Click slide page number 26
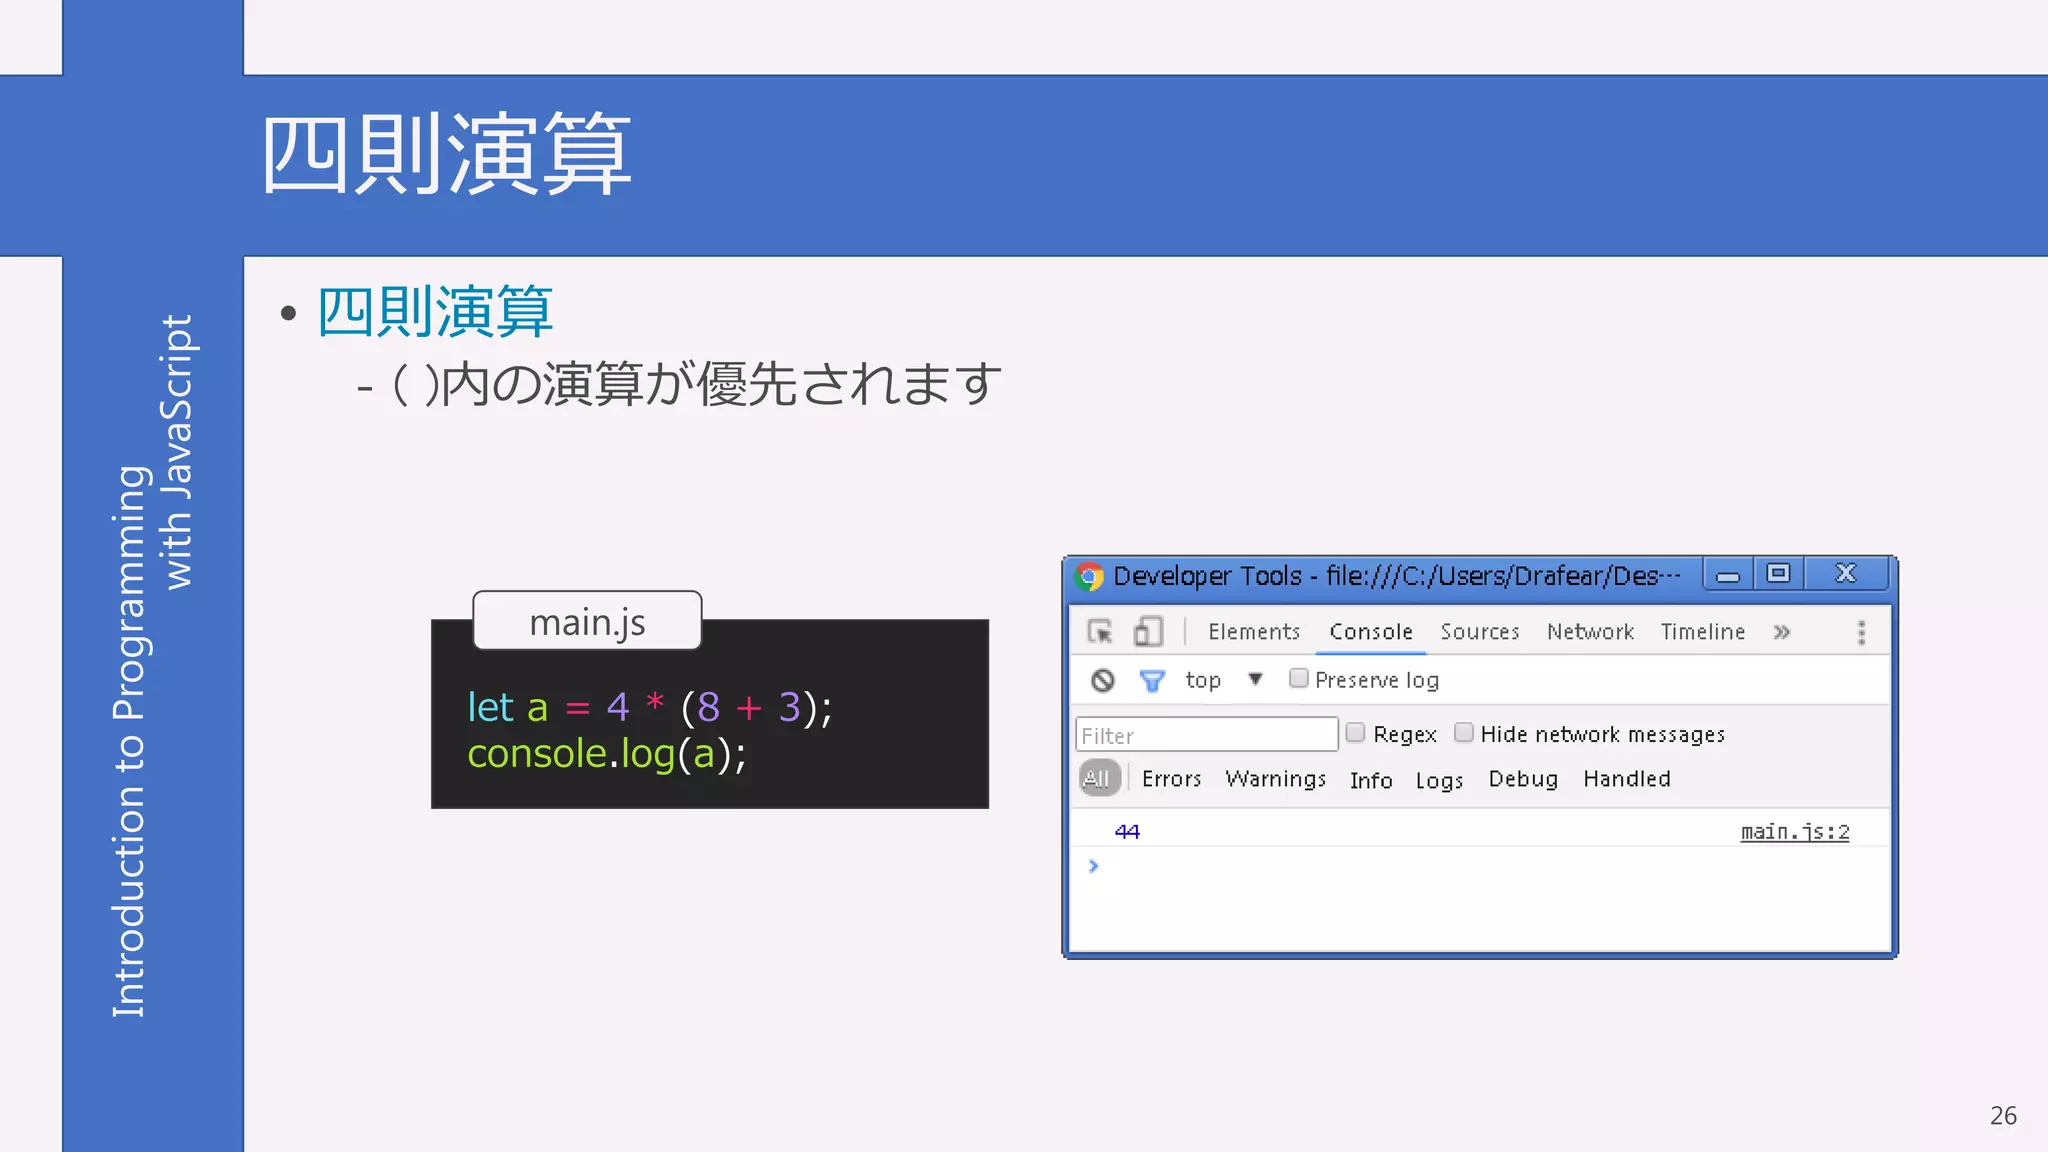Viewport: 2048px width, 1152px height. (2003, 1115)
